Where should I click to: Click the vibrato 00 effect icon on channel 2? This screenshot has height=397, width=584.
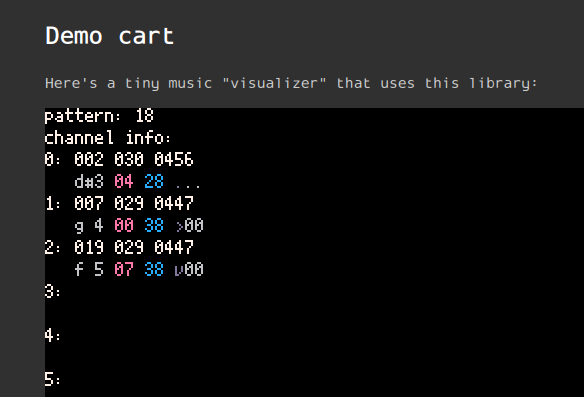click(189, 270)
